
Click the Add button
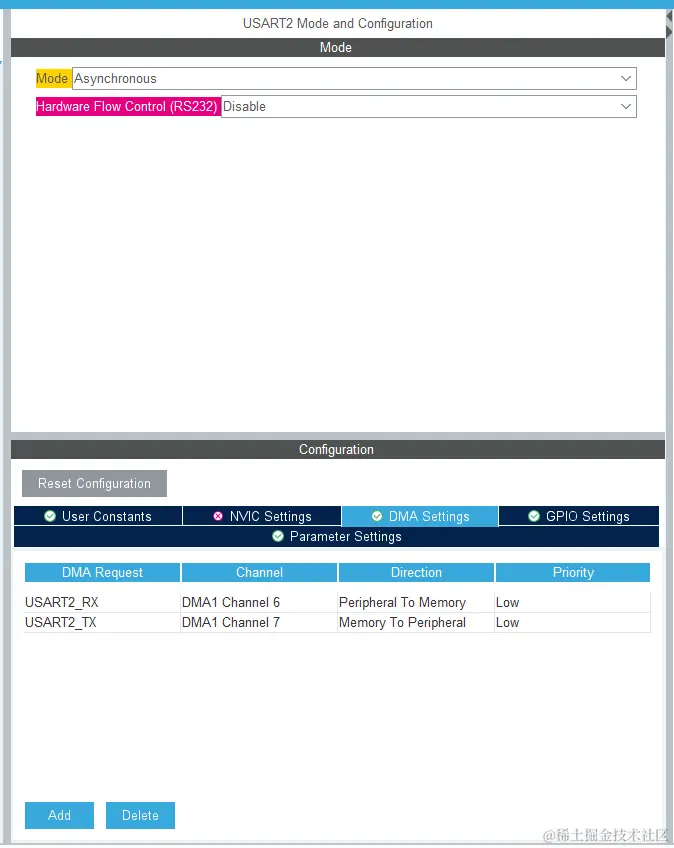pos(60,815)
